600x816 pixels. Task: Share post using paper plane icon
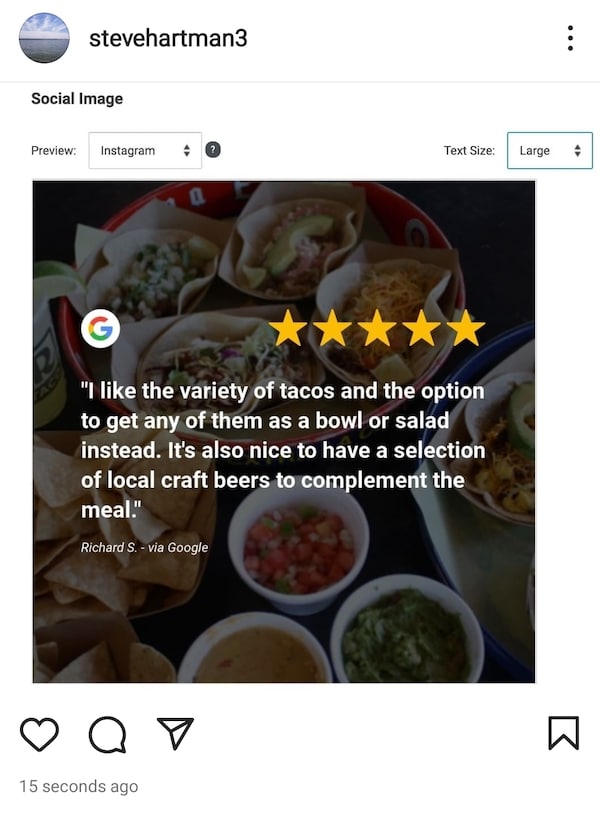(x=175, y=733)
